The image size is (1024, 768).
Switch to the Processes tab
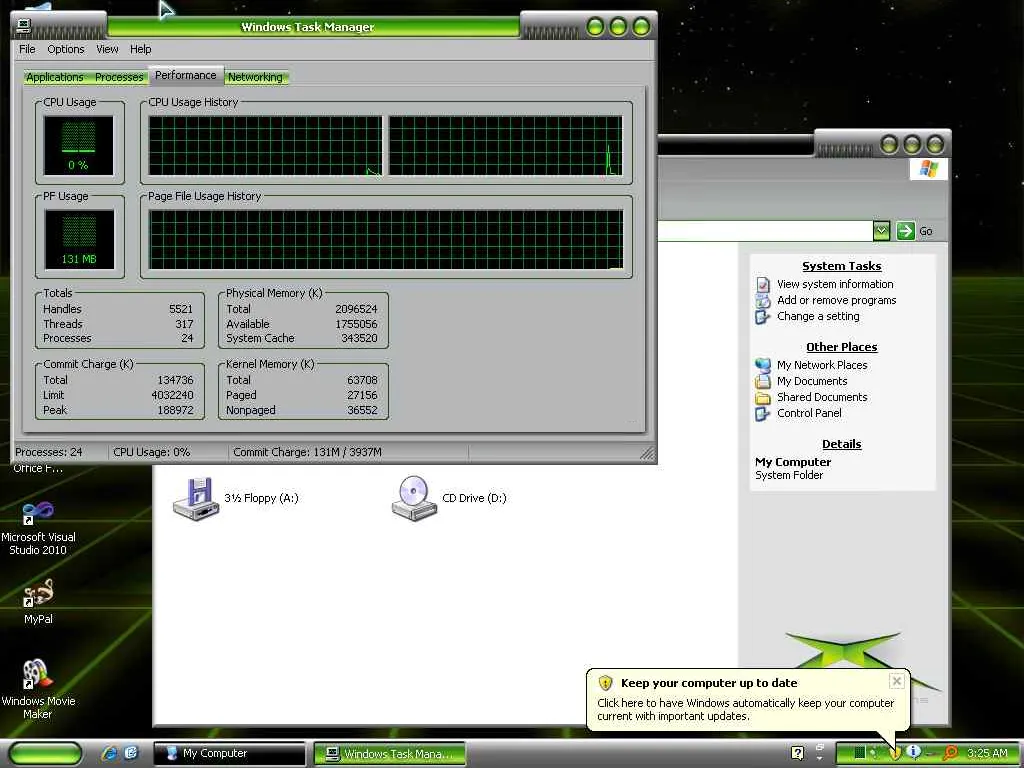click(119, 77)
